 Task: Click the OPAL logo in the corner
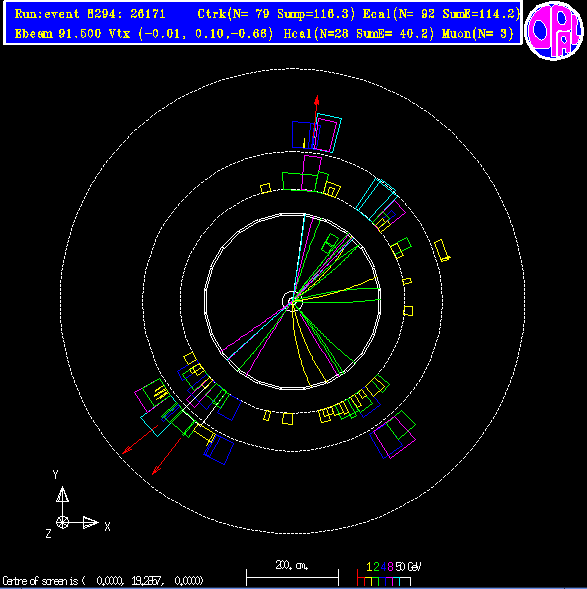point(554,31)
